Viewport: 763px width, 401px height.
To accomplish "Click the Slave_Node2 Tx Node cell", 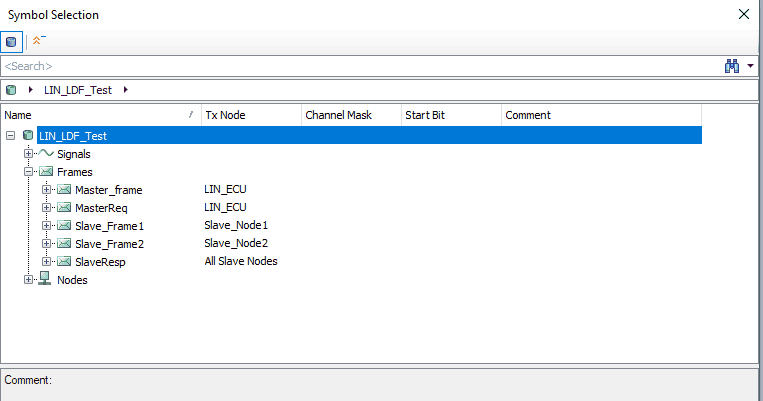I will pos(236,243).
